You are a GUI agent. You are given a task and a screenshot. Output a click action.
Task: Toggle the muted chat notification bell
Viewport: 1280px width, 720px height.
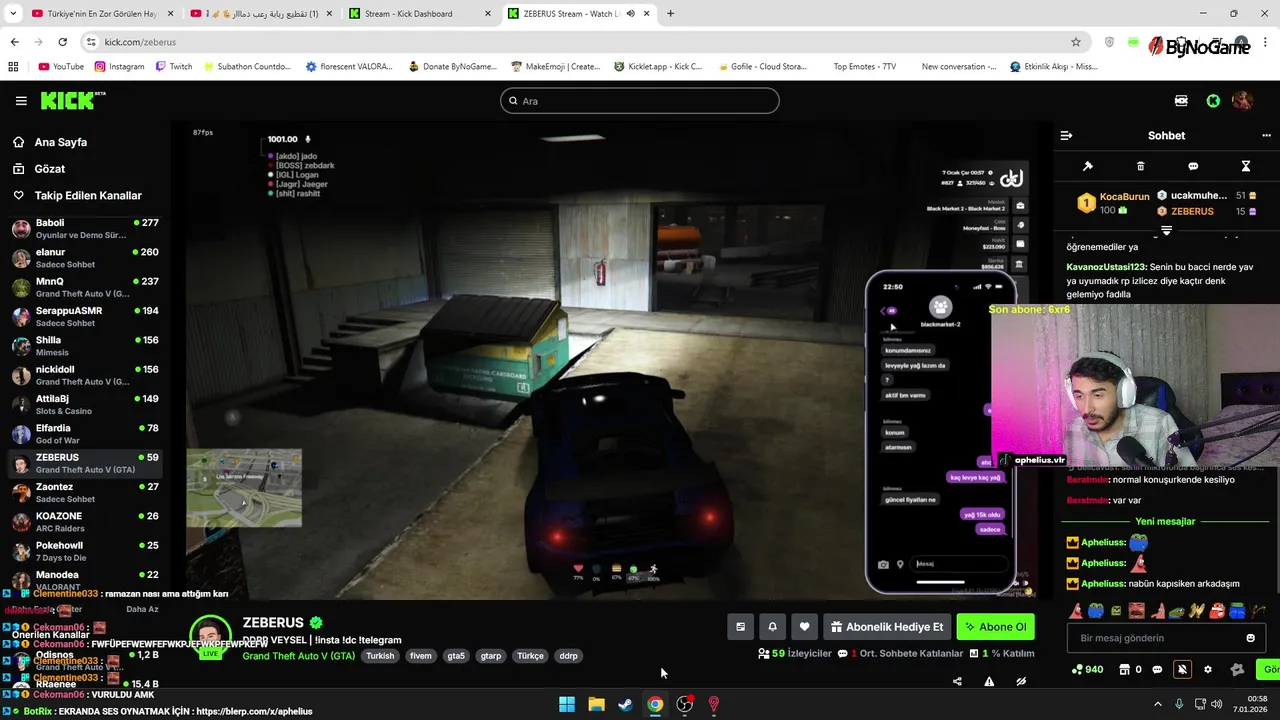pyautogui.click(x=1182, y=670)
